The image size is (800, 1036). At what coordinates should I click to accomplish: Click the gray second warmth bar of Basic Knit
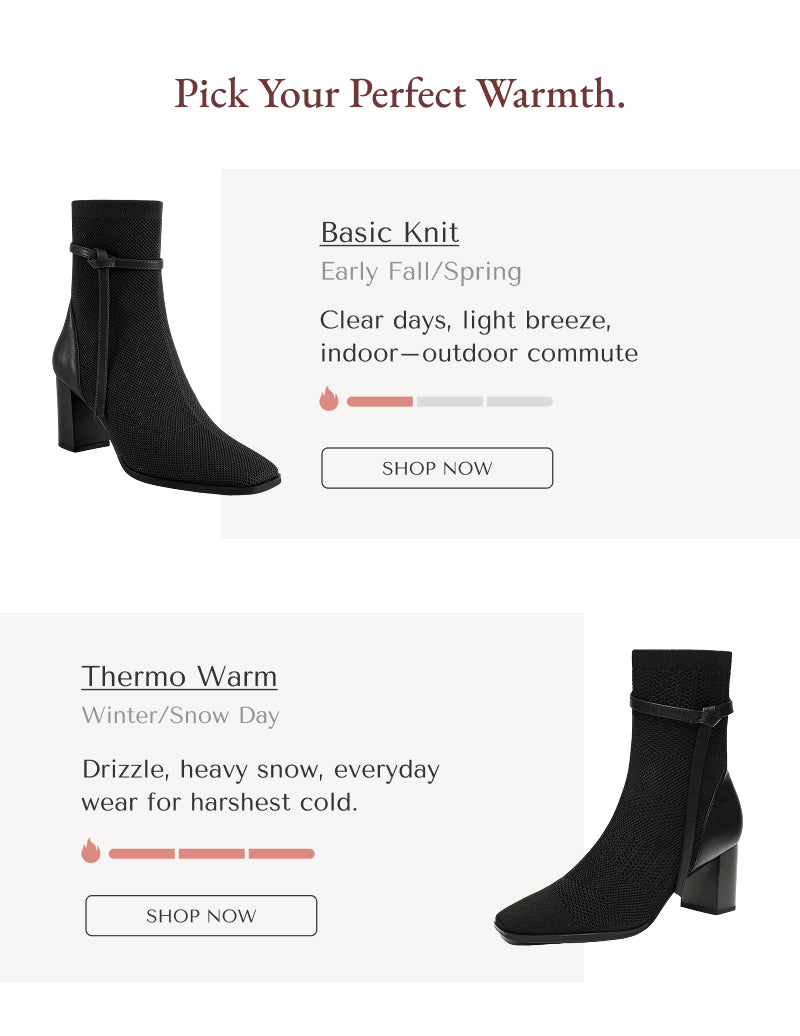click(450, 401)
